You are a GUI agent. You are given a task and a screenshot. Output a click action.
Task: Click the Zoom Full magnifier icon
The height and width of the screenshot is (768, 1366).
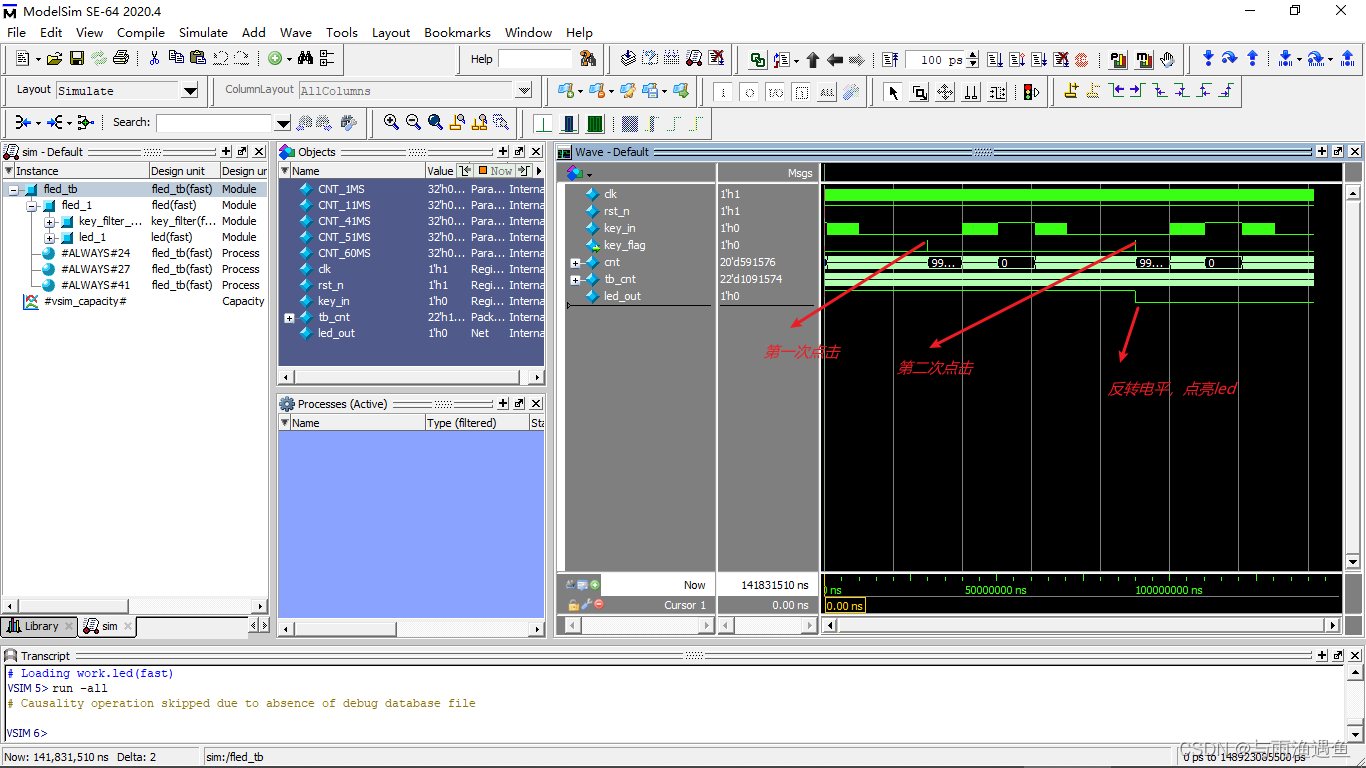coord(435,122)
